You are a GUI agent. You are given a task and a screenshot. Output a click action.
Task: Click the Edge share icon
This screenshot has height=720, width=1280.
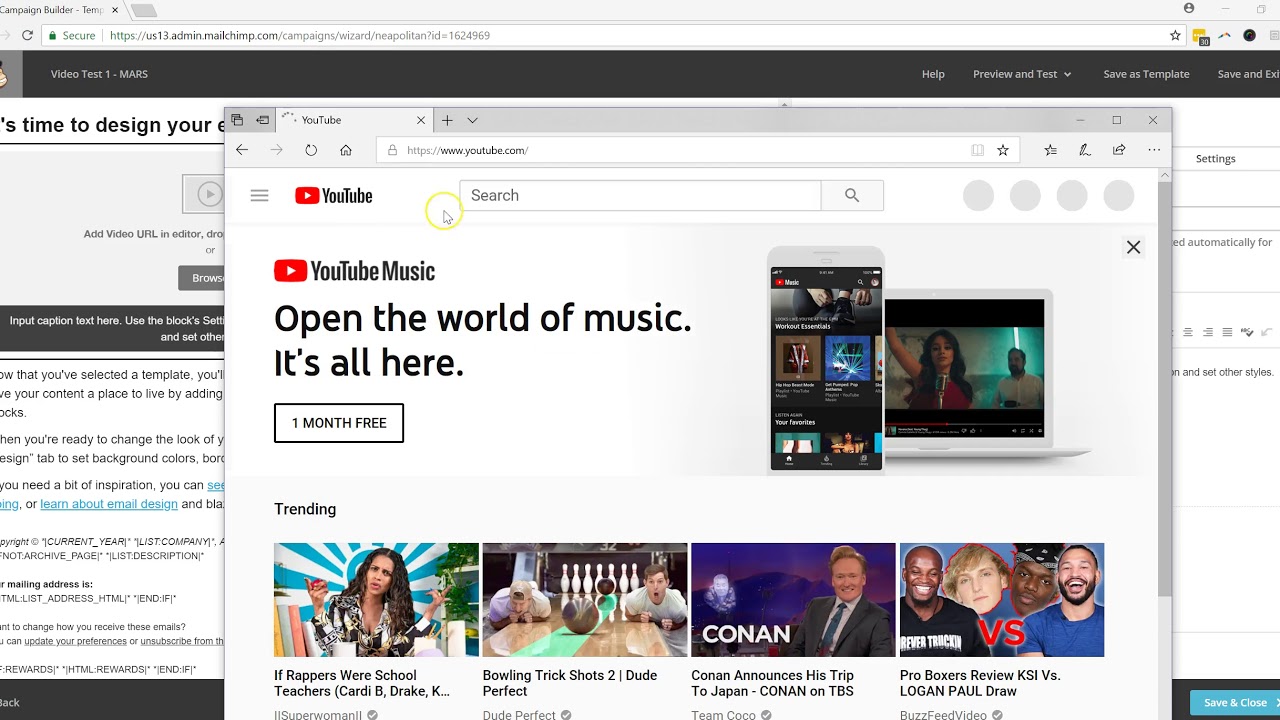click(1119, 150)
